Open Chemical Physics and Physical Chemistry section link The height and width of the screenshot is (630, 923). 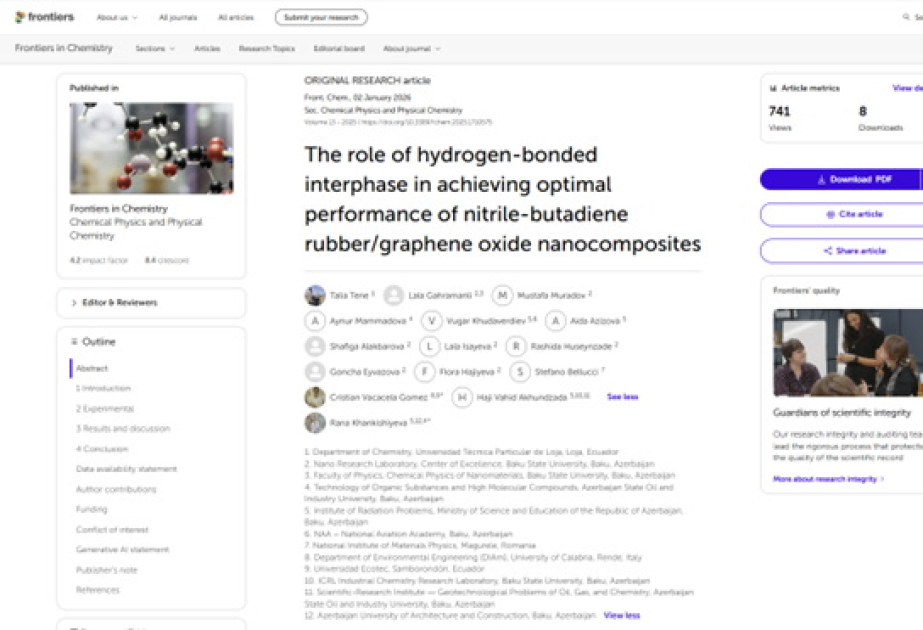(x=135, y=228)
